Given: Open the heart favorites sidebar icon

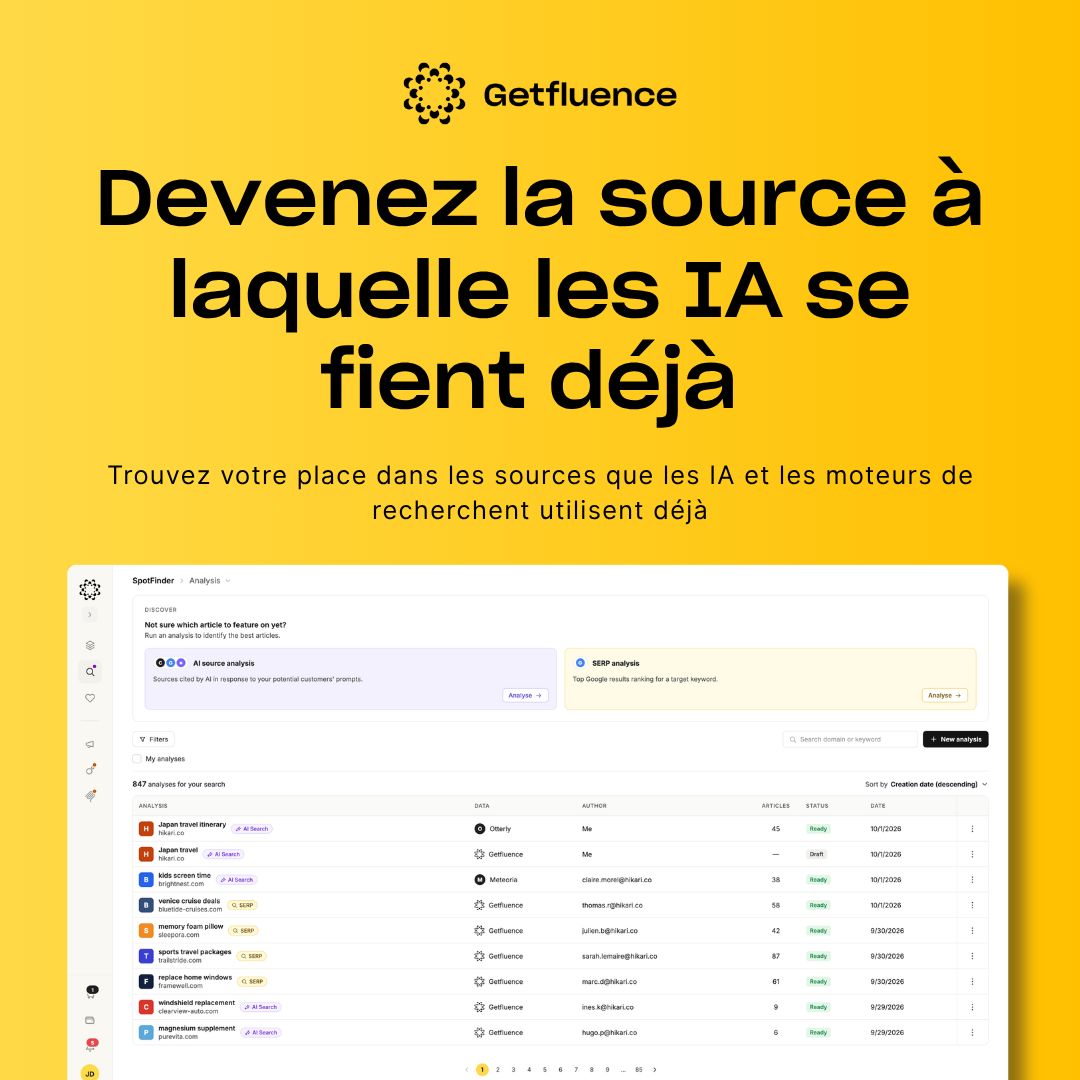Looking at the screenshot, I should 90,698.
